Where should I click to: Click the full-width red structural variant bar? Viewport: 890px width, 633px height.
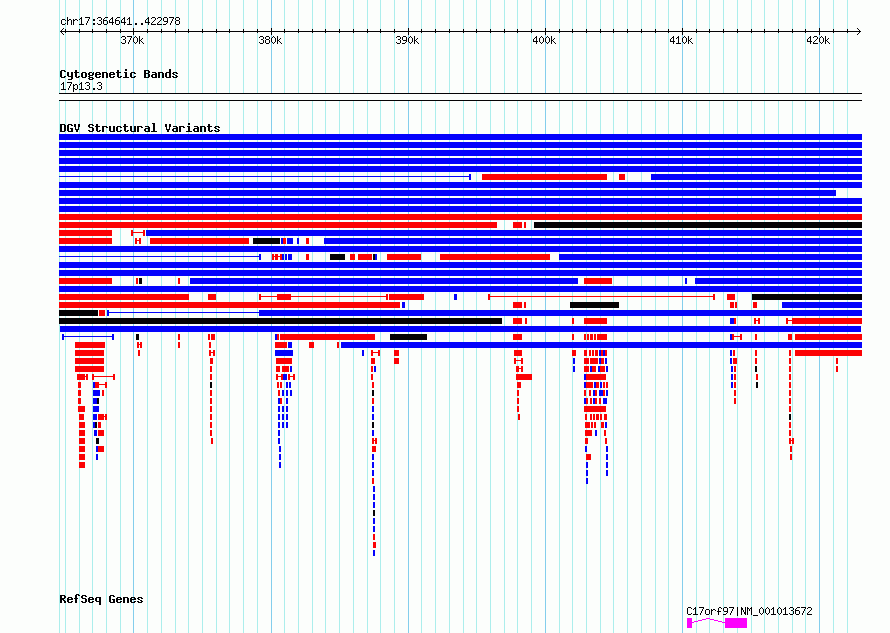pos(460,217)
